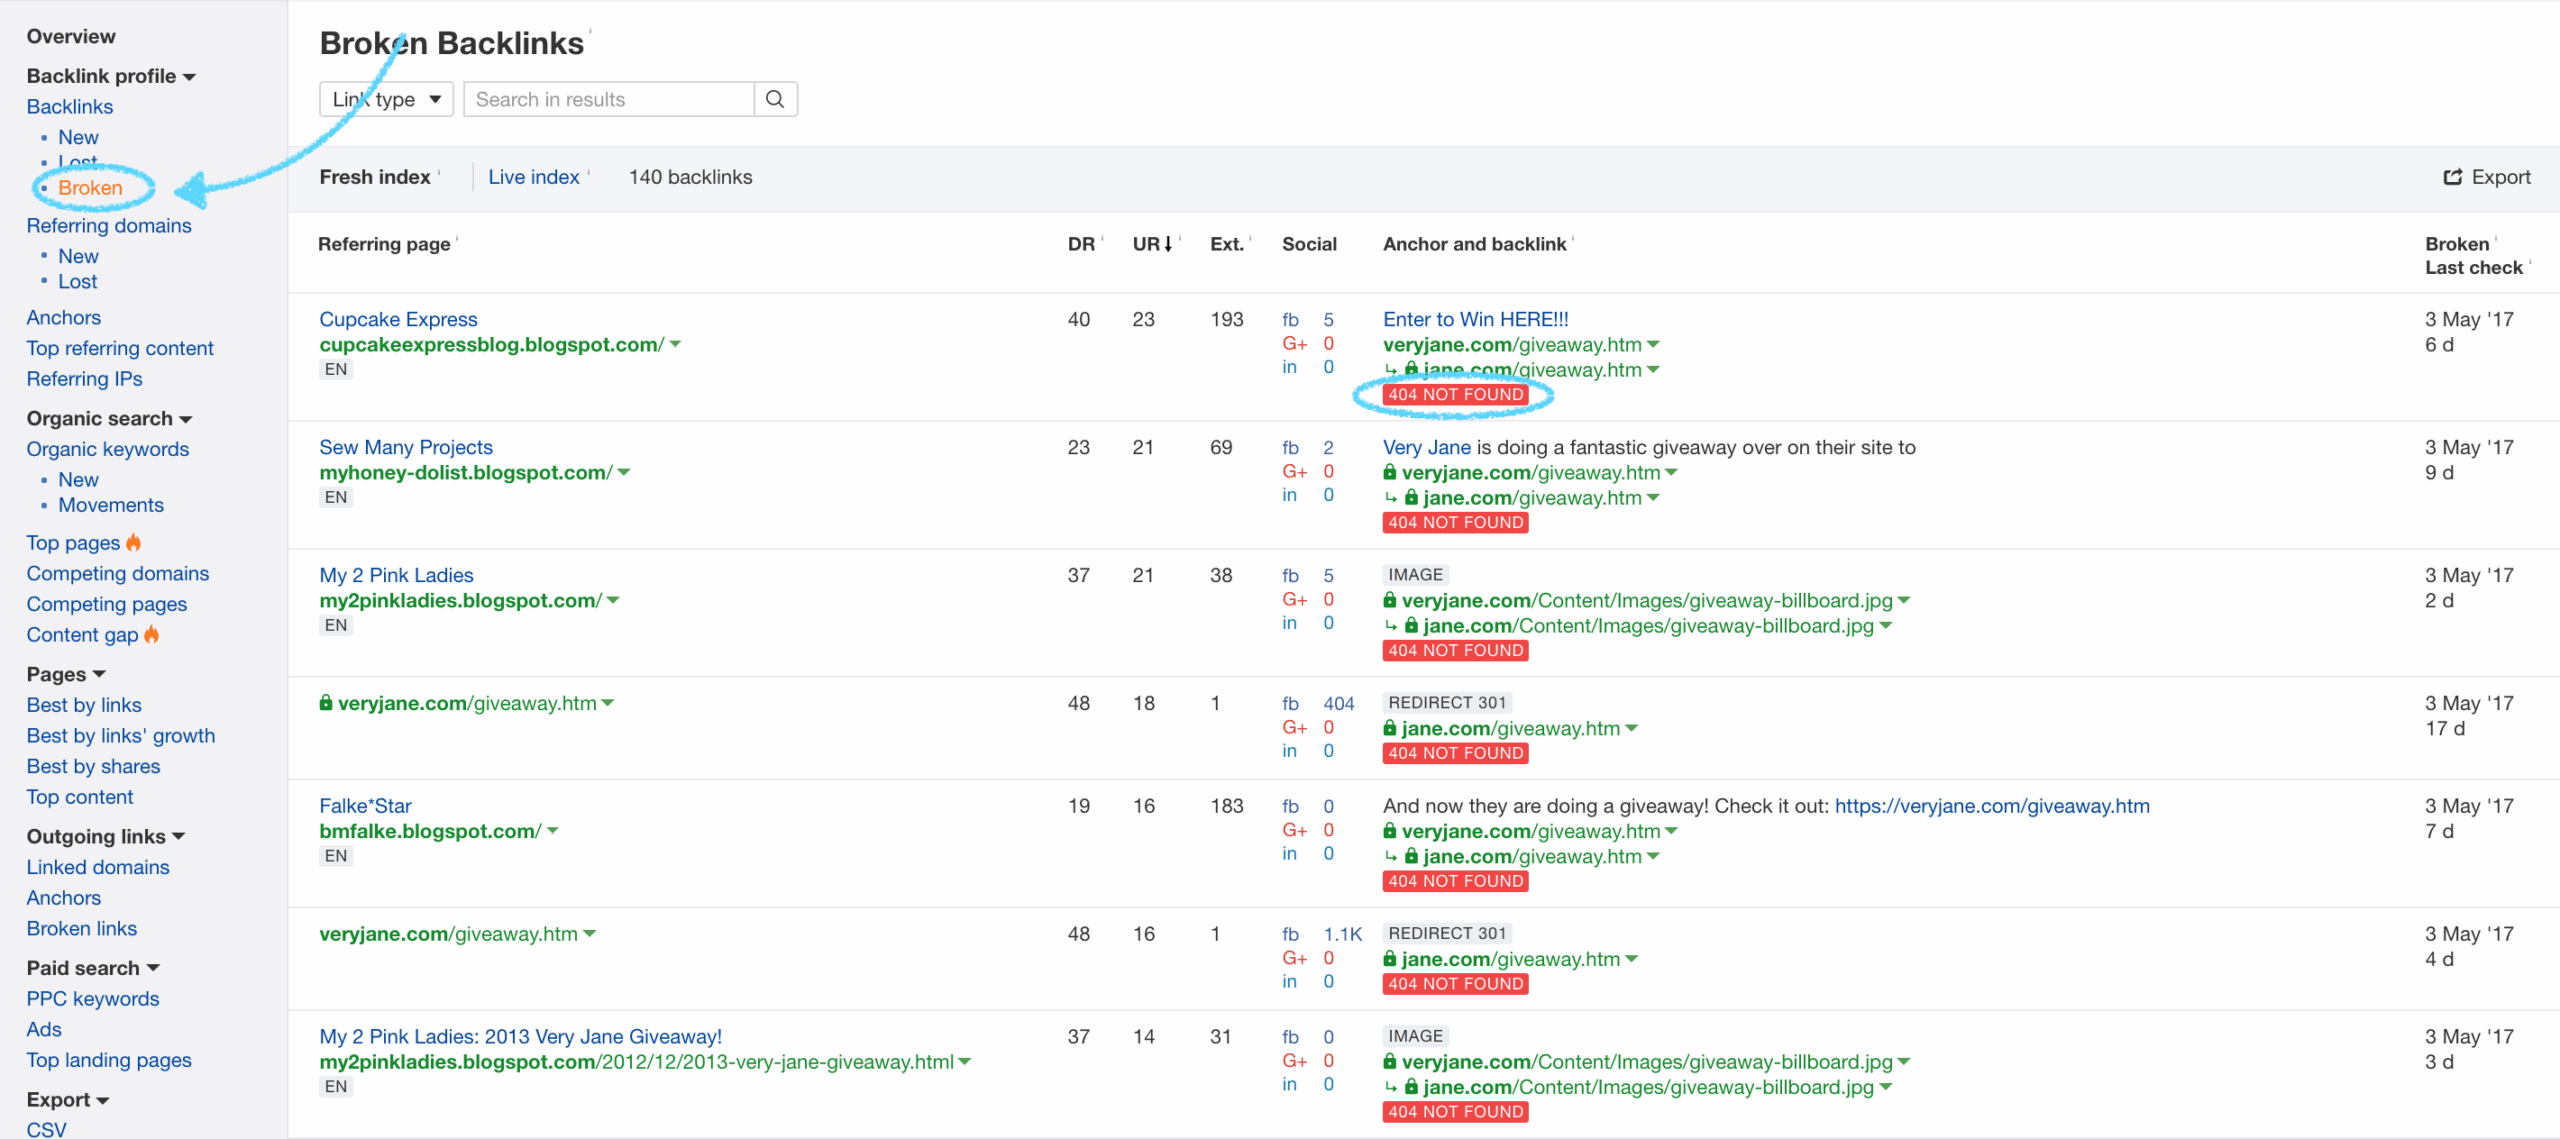This screenshot has height=1139, width=2560.
Task: Open Referring domains in sidebar
Action: pyautogui.click(x=109, y=225)
